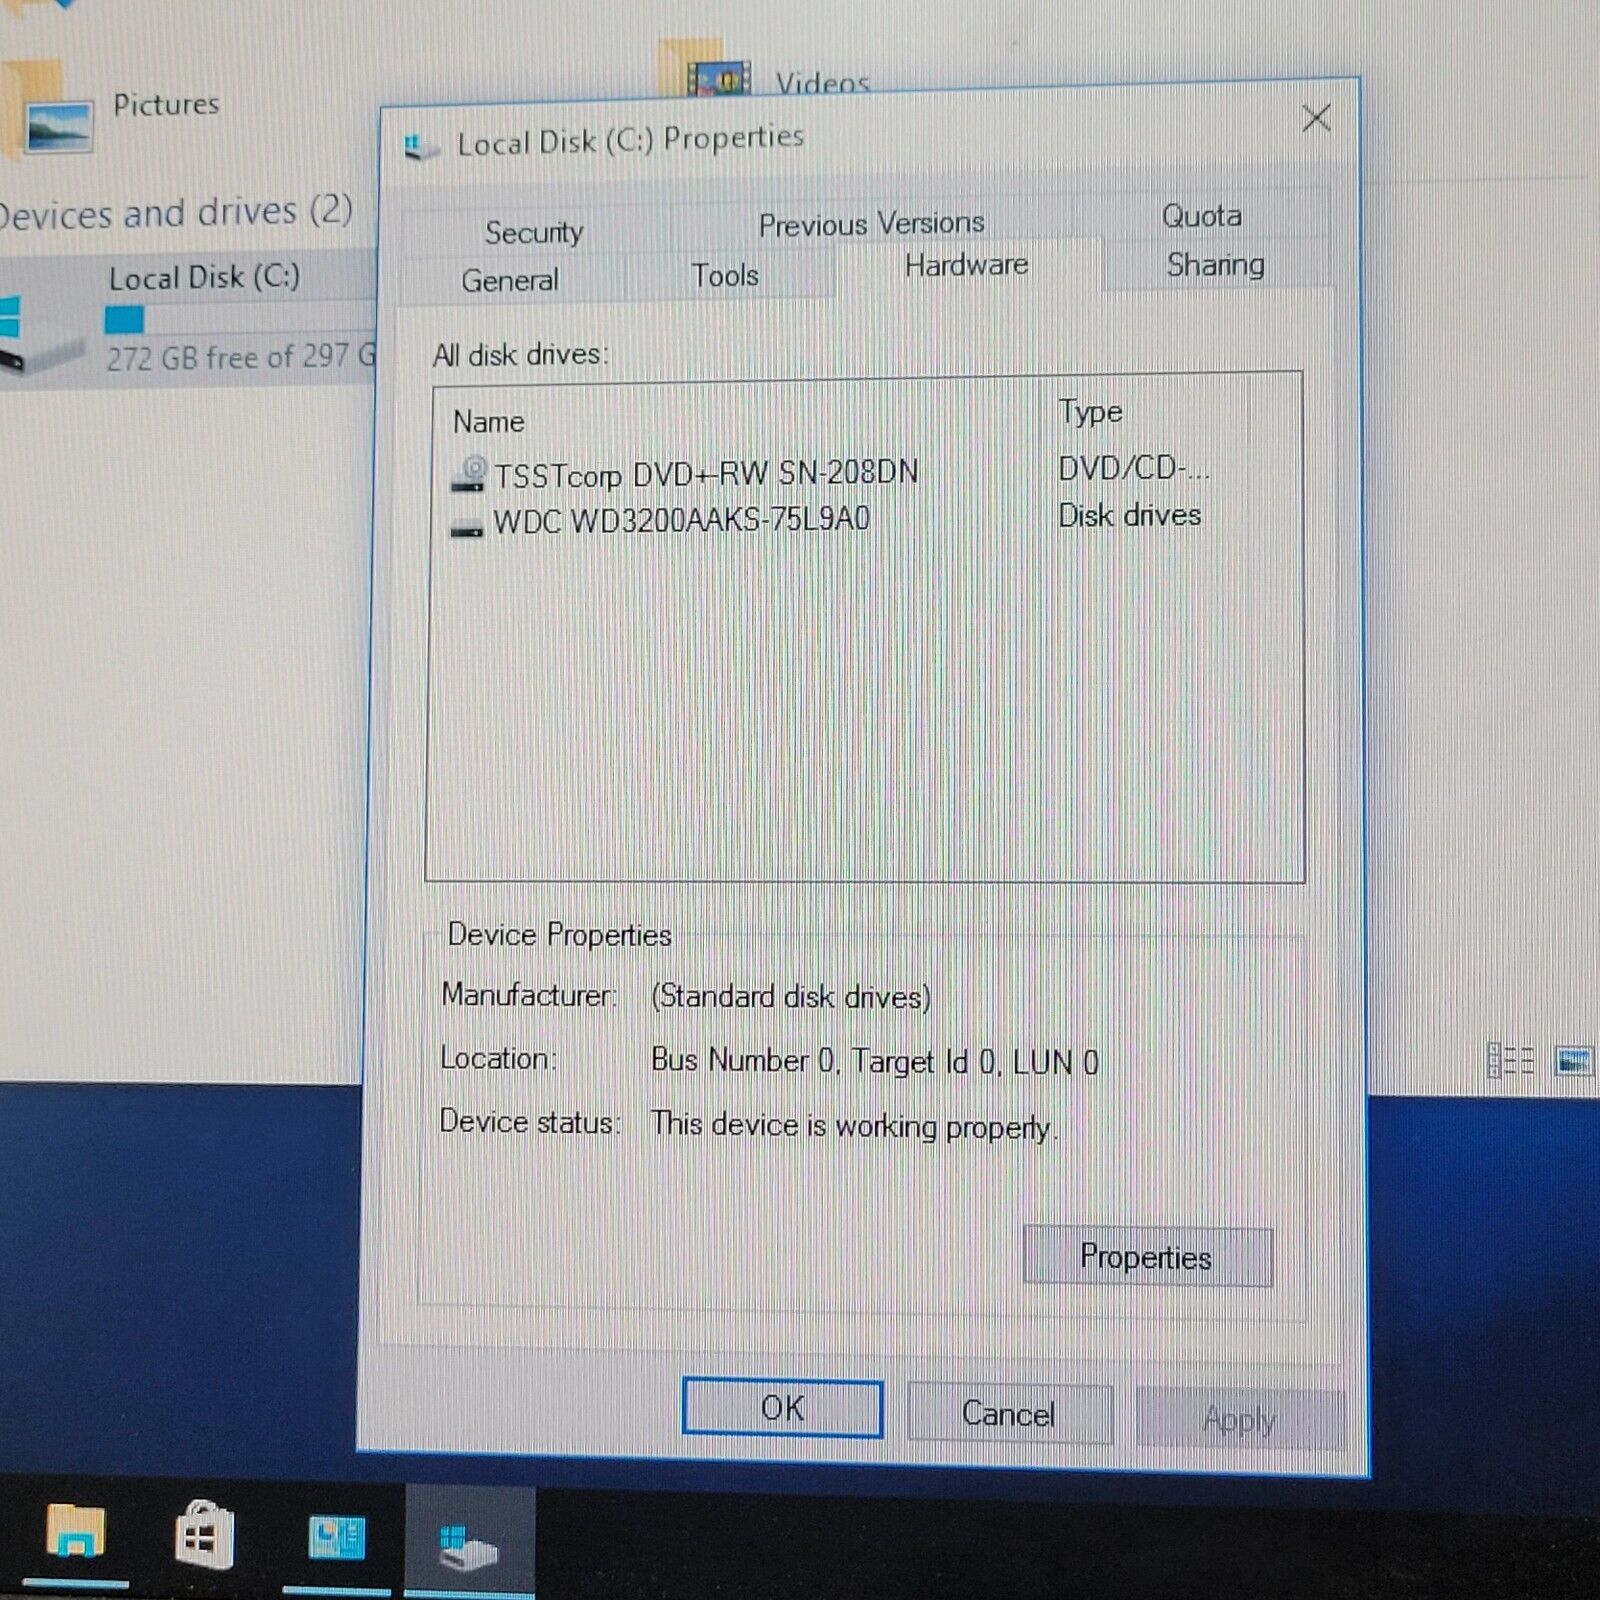Confirm with the OK button
Viewport: 1600px width, 1600px height.
(x=782, y=1408)
